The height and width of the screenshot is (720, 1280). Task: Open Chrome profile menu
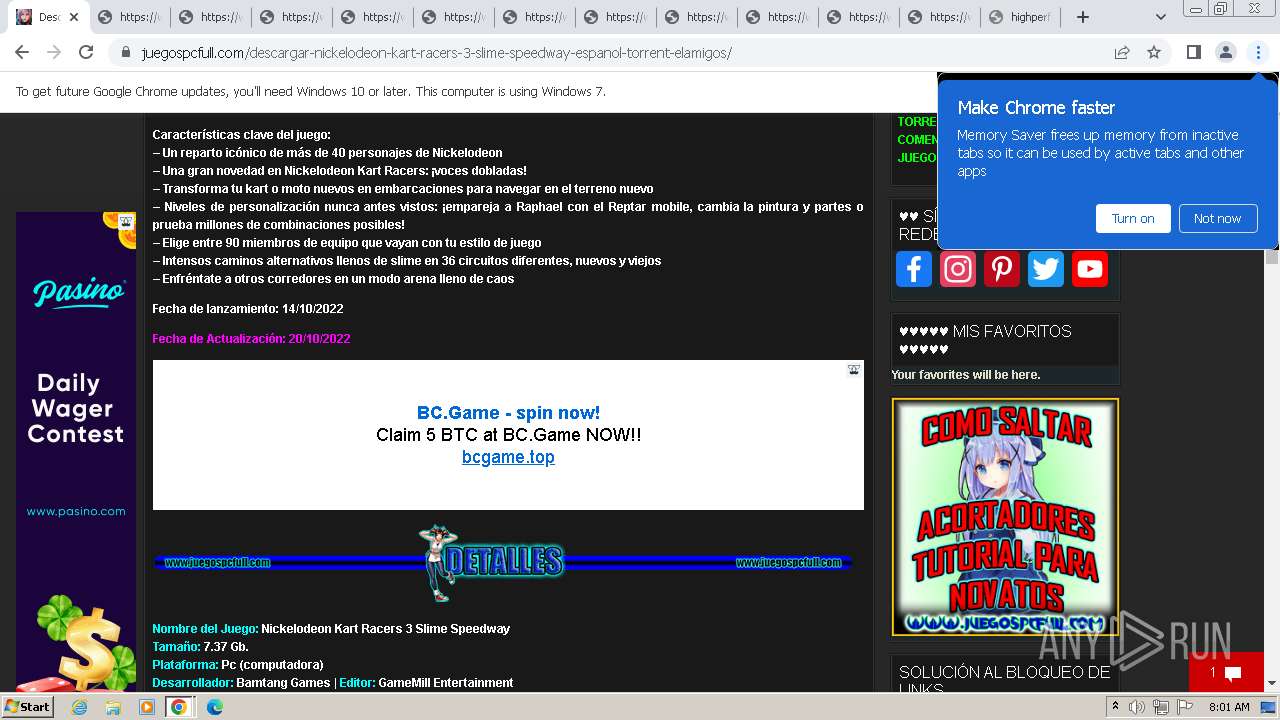(1225, 52)
